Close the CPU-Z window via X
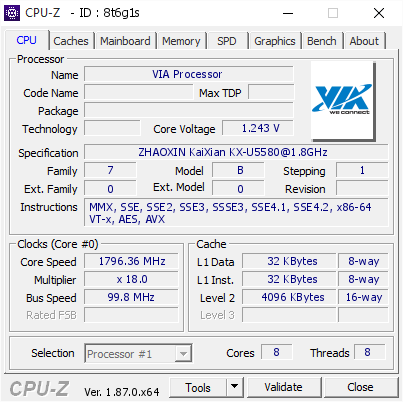This screenshot has height=402, width=403. click(379, 13)
